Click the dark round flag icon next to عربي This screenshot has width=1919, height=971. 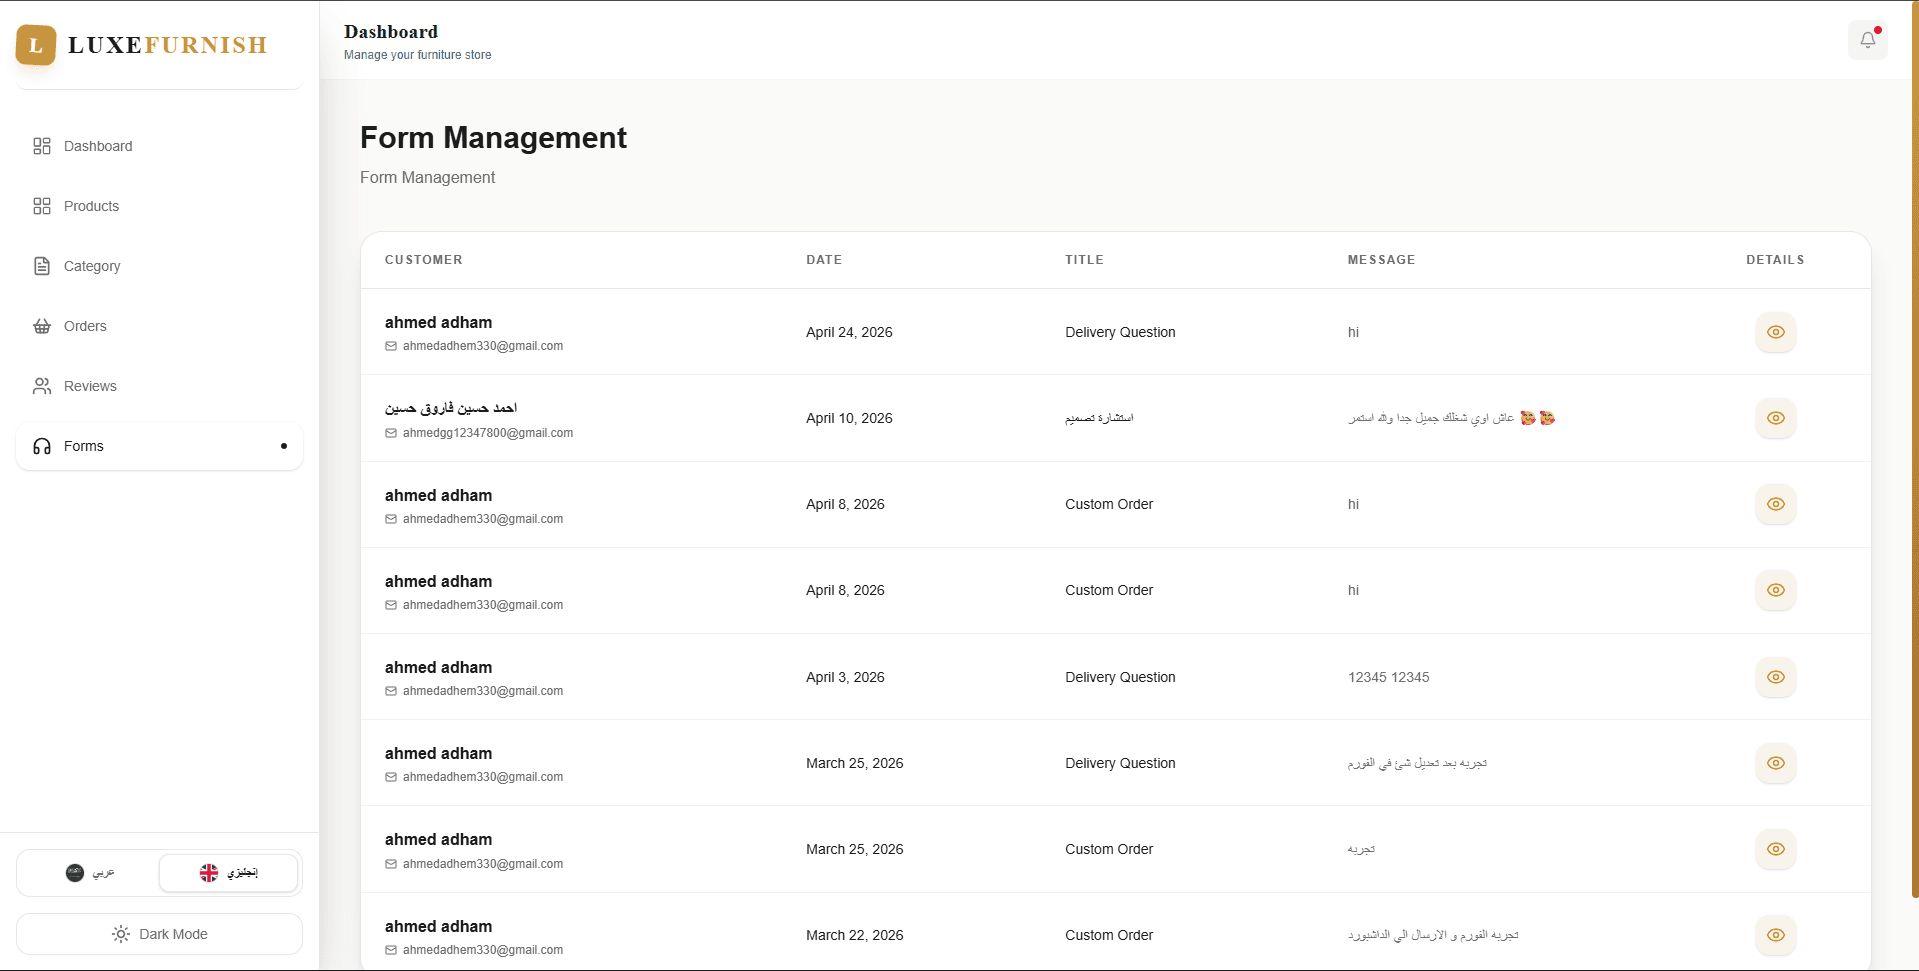[x=75, y=873]
